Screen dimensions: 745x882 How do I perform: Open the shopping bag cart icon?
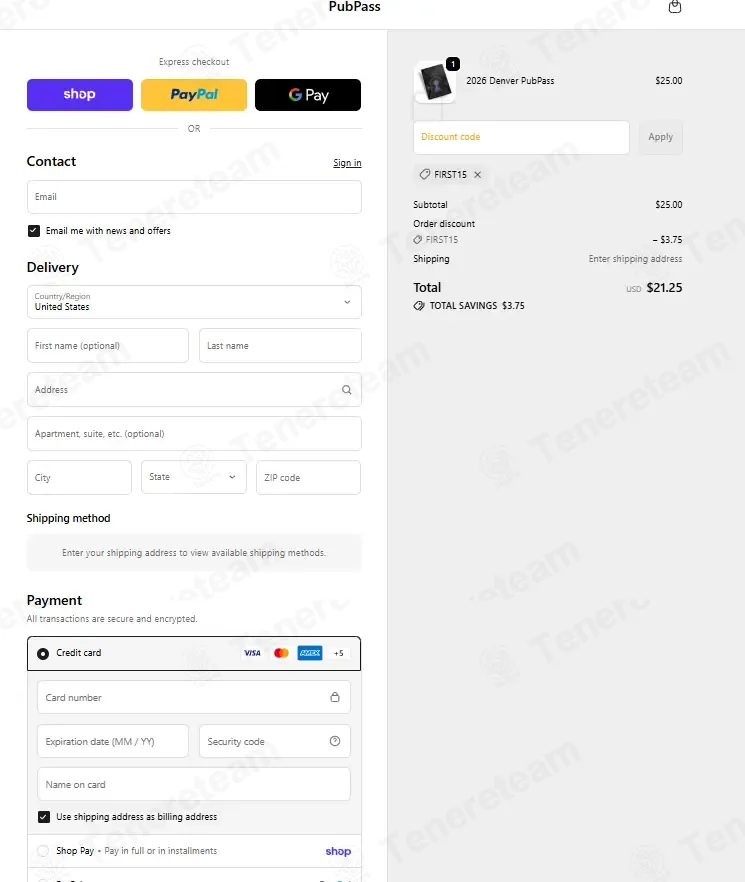[675, 7]
